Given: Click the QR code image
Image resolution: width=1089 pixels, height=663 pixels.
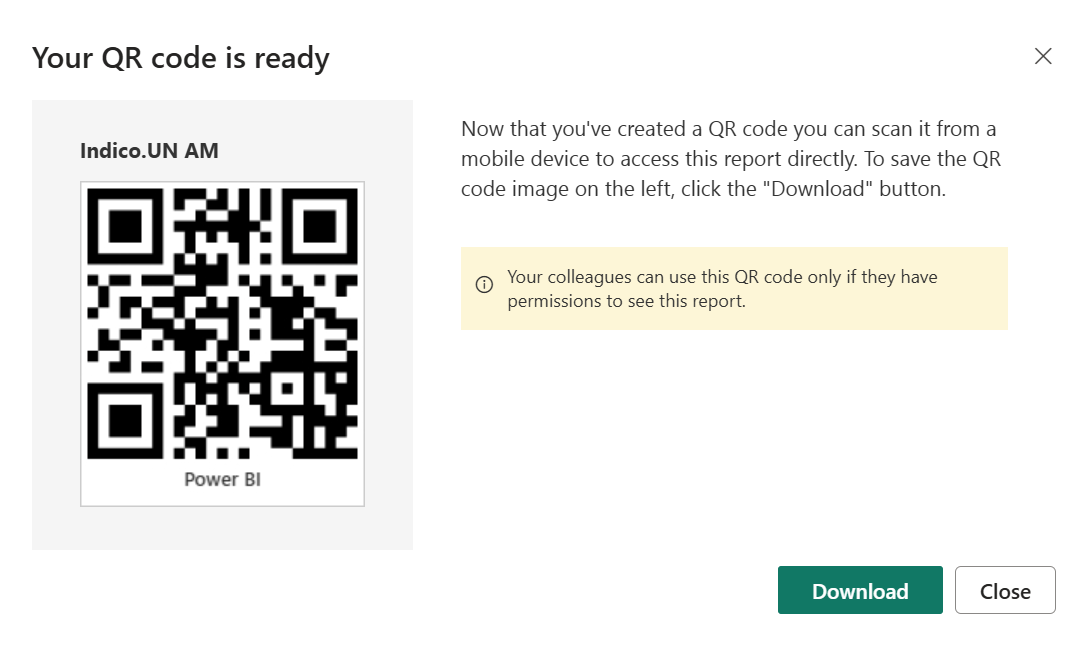Looking at the screenshot, I should [x=222, y=323].
